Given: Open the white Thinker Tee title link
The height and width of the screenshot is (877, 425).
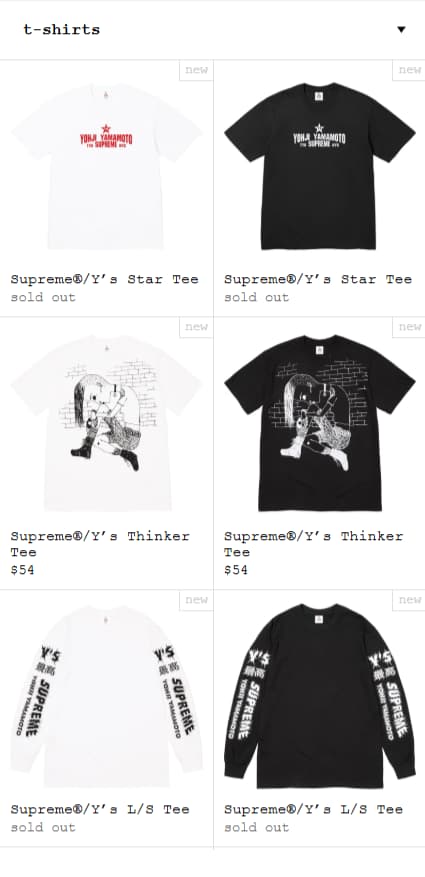Looking at the screenshot, I should coord(100,544).
